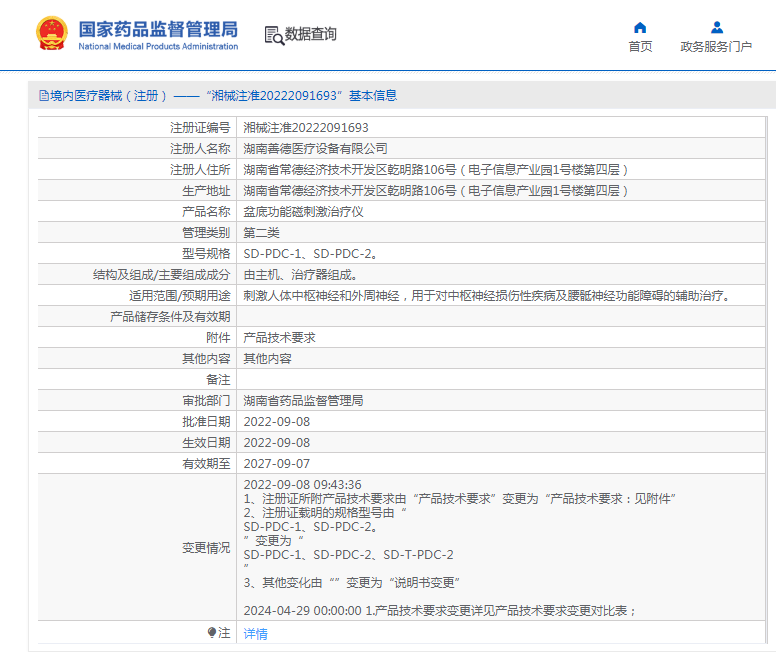The height and width of the screenshot is (652, 776).
Task: Click the 注册人名称 label
Action: [x=200, y=149]
